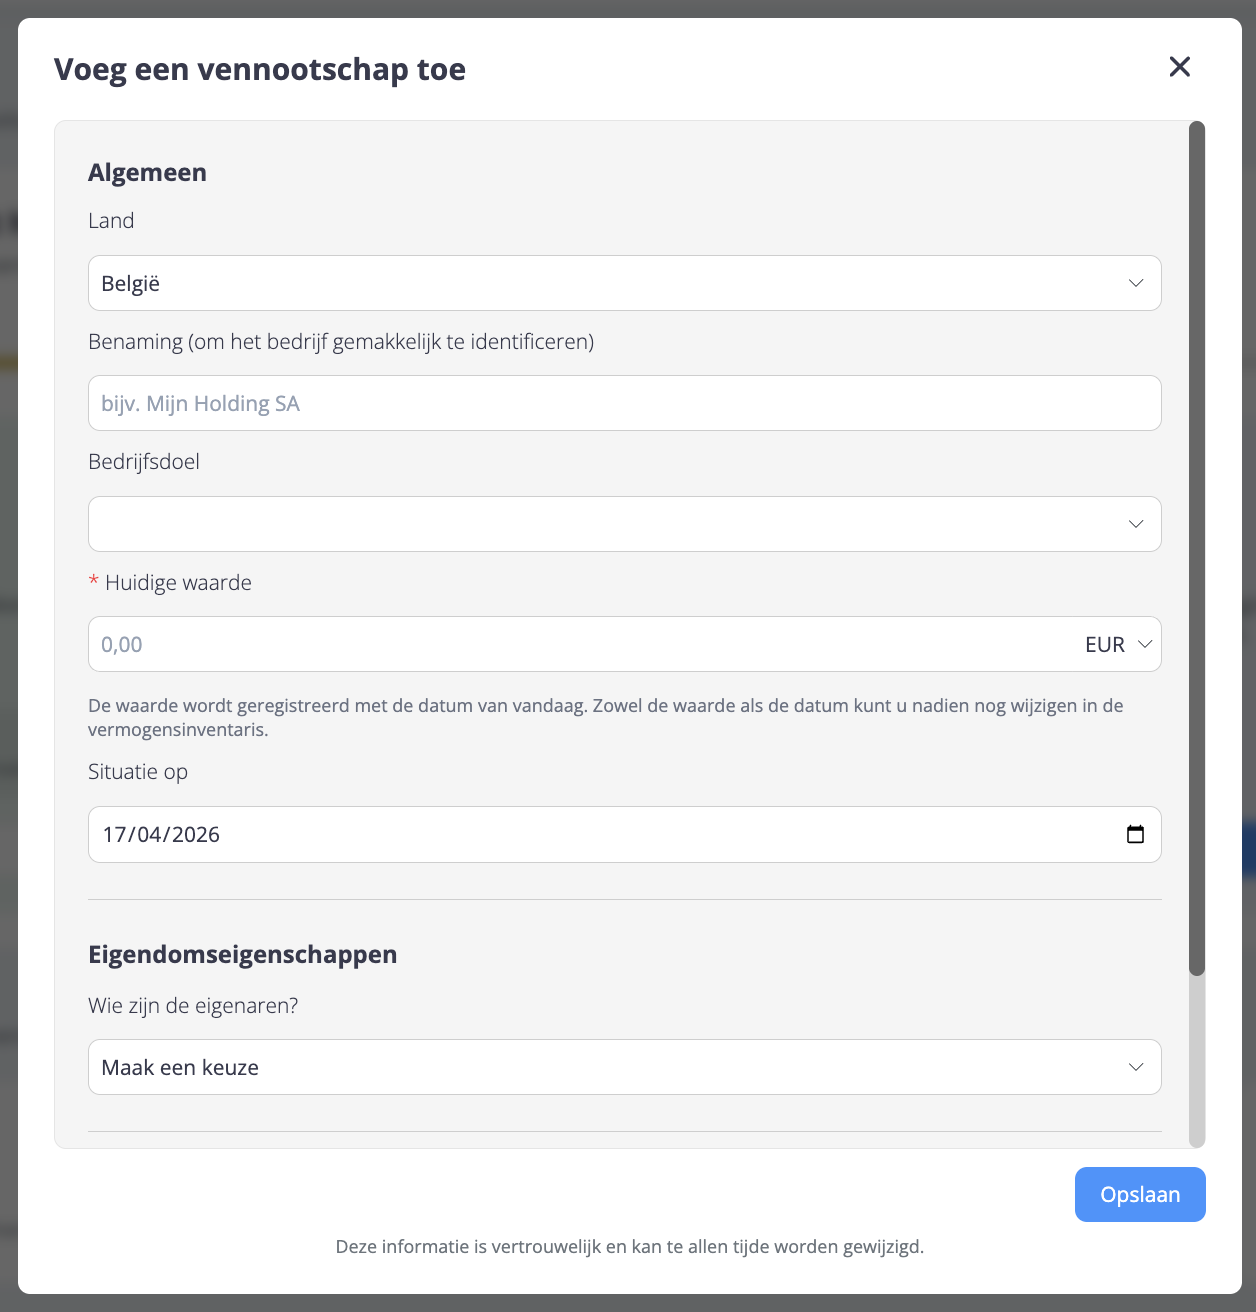Open the calendar picker icon
The image size is (1256, 1312).
[x=1135, y=834]
